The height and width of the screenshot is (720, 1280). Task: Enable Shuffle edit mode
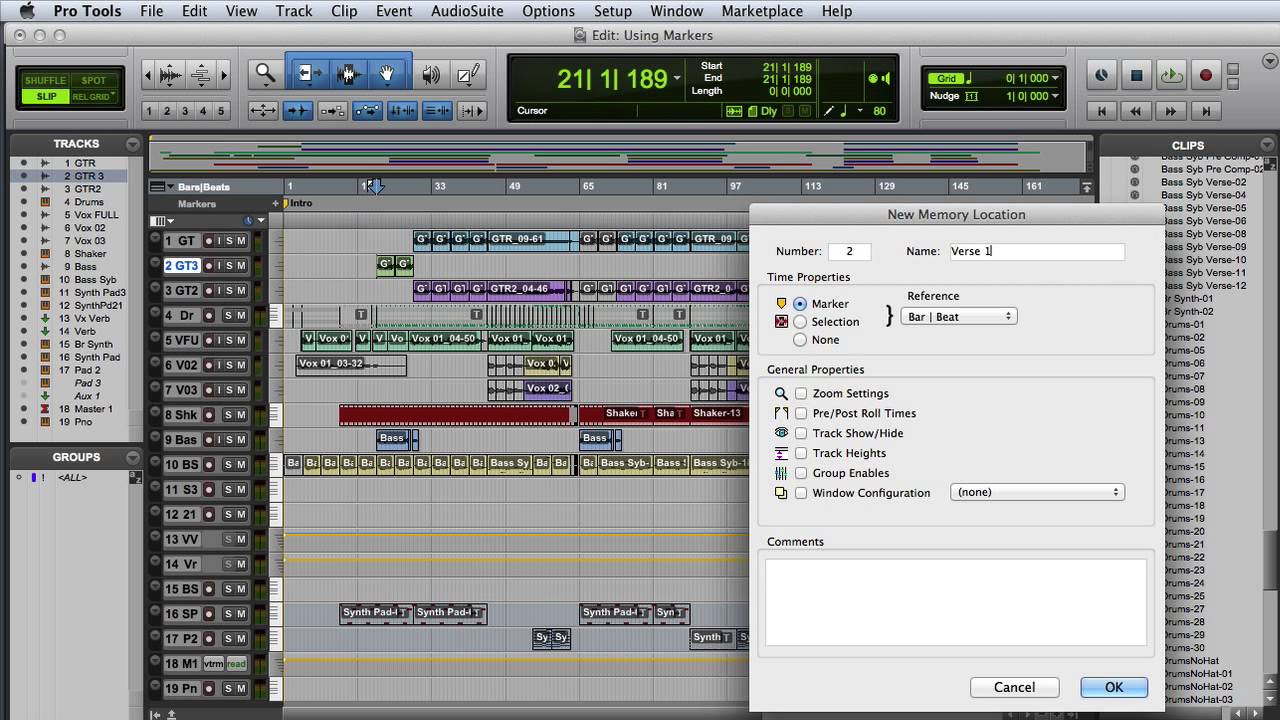(x=45, y=80)
